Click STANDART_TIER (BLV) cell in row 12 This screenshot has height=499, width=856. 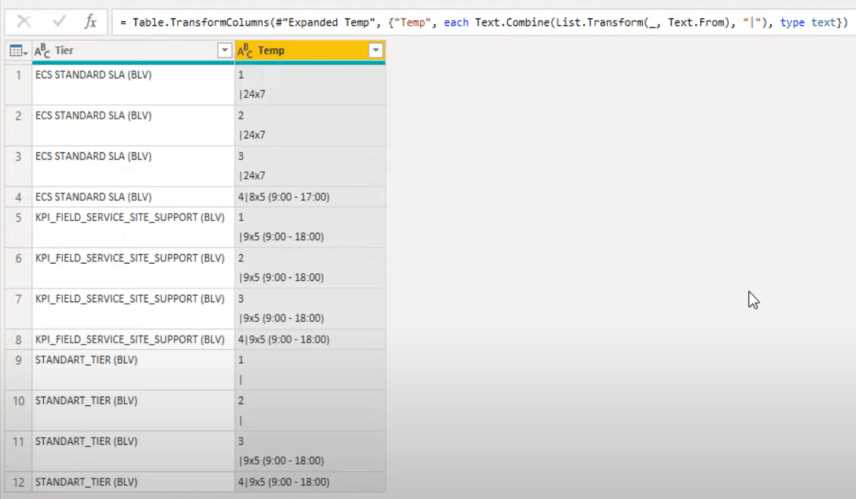133,482
